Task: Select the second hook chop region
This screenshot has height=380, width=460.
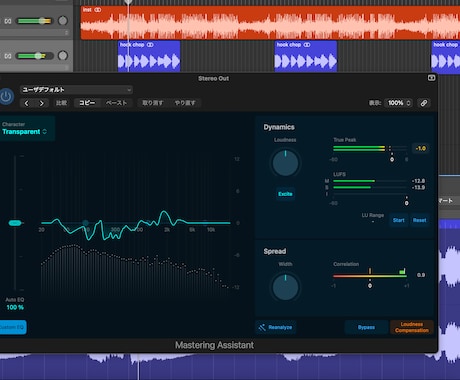Action: pyautogui.click(x=306, y=56)
